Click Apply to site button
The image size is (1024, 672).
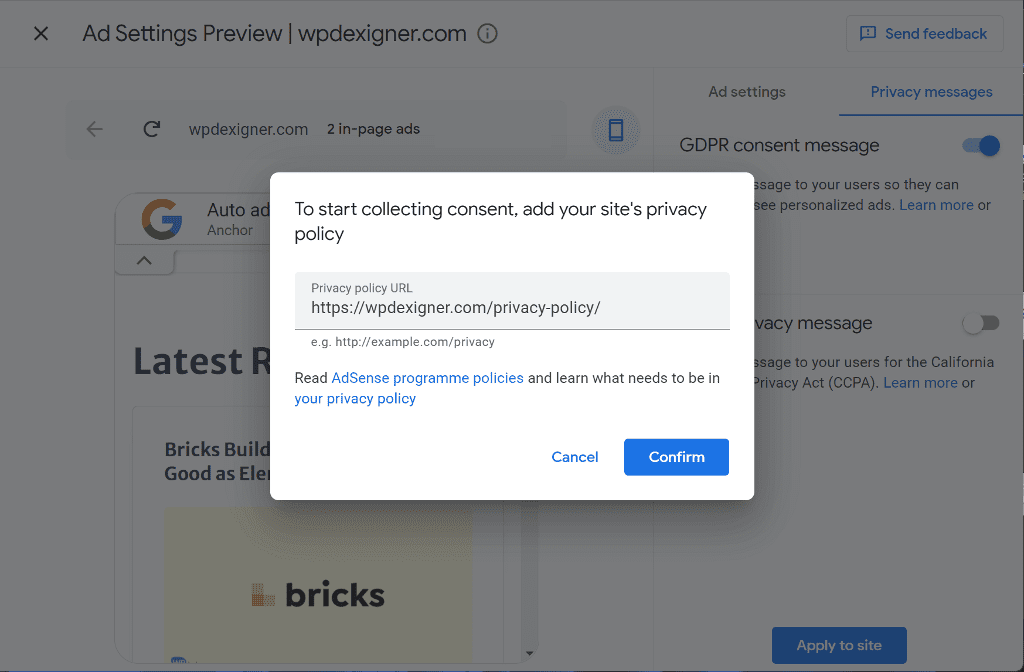pos(839,645)
